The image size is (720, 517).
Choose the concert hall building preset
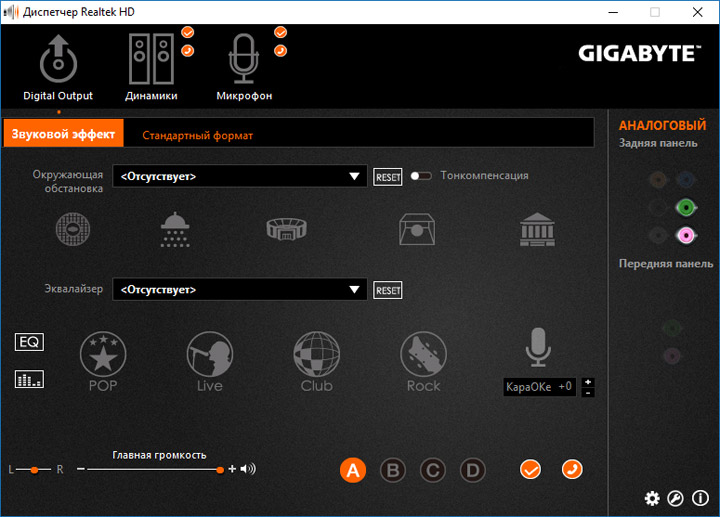tap(537, 229)
